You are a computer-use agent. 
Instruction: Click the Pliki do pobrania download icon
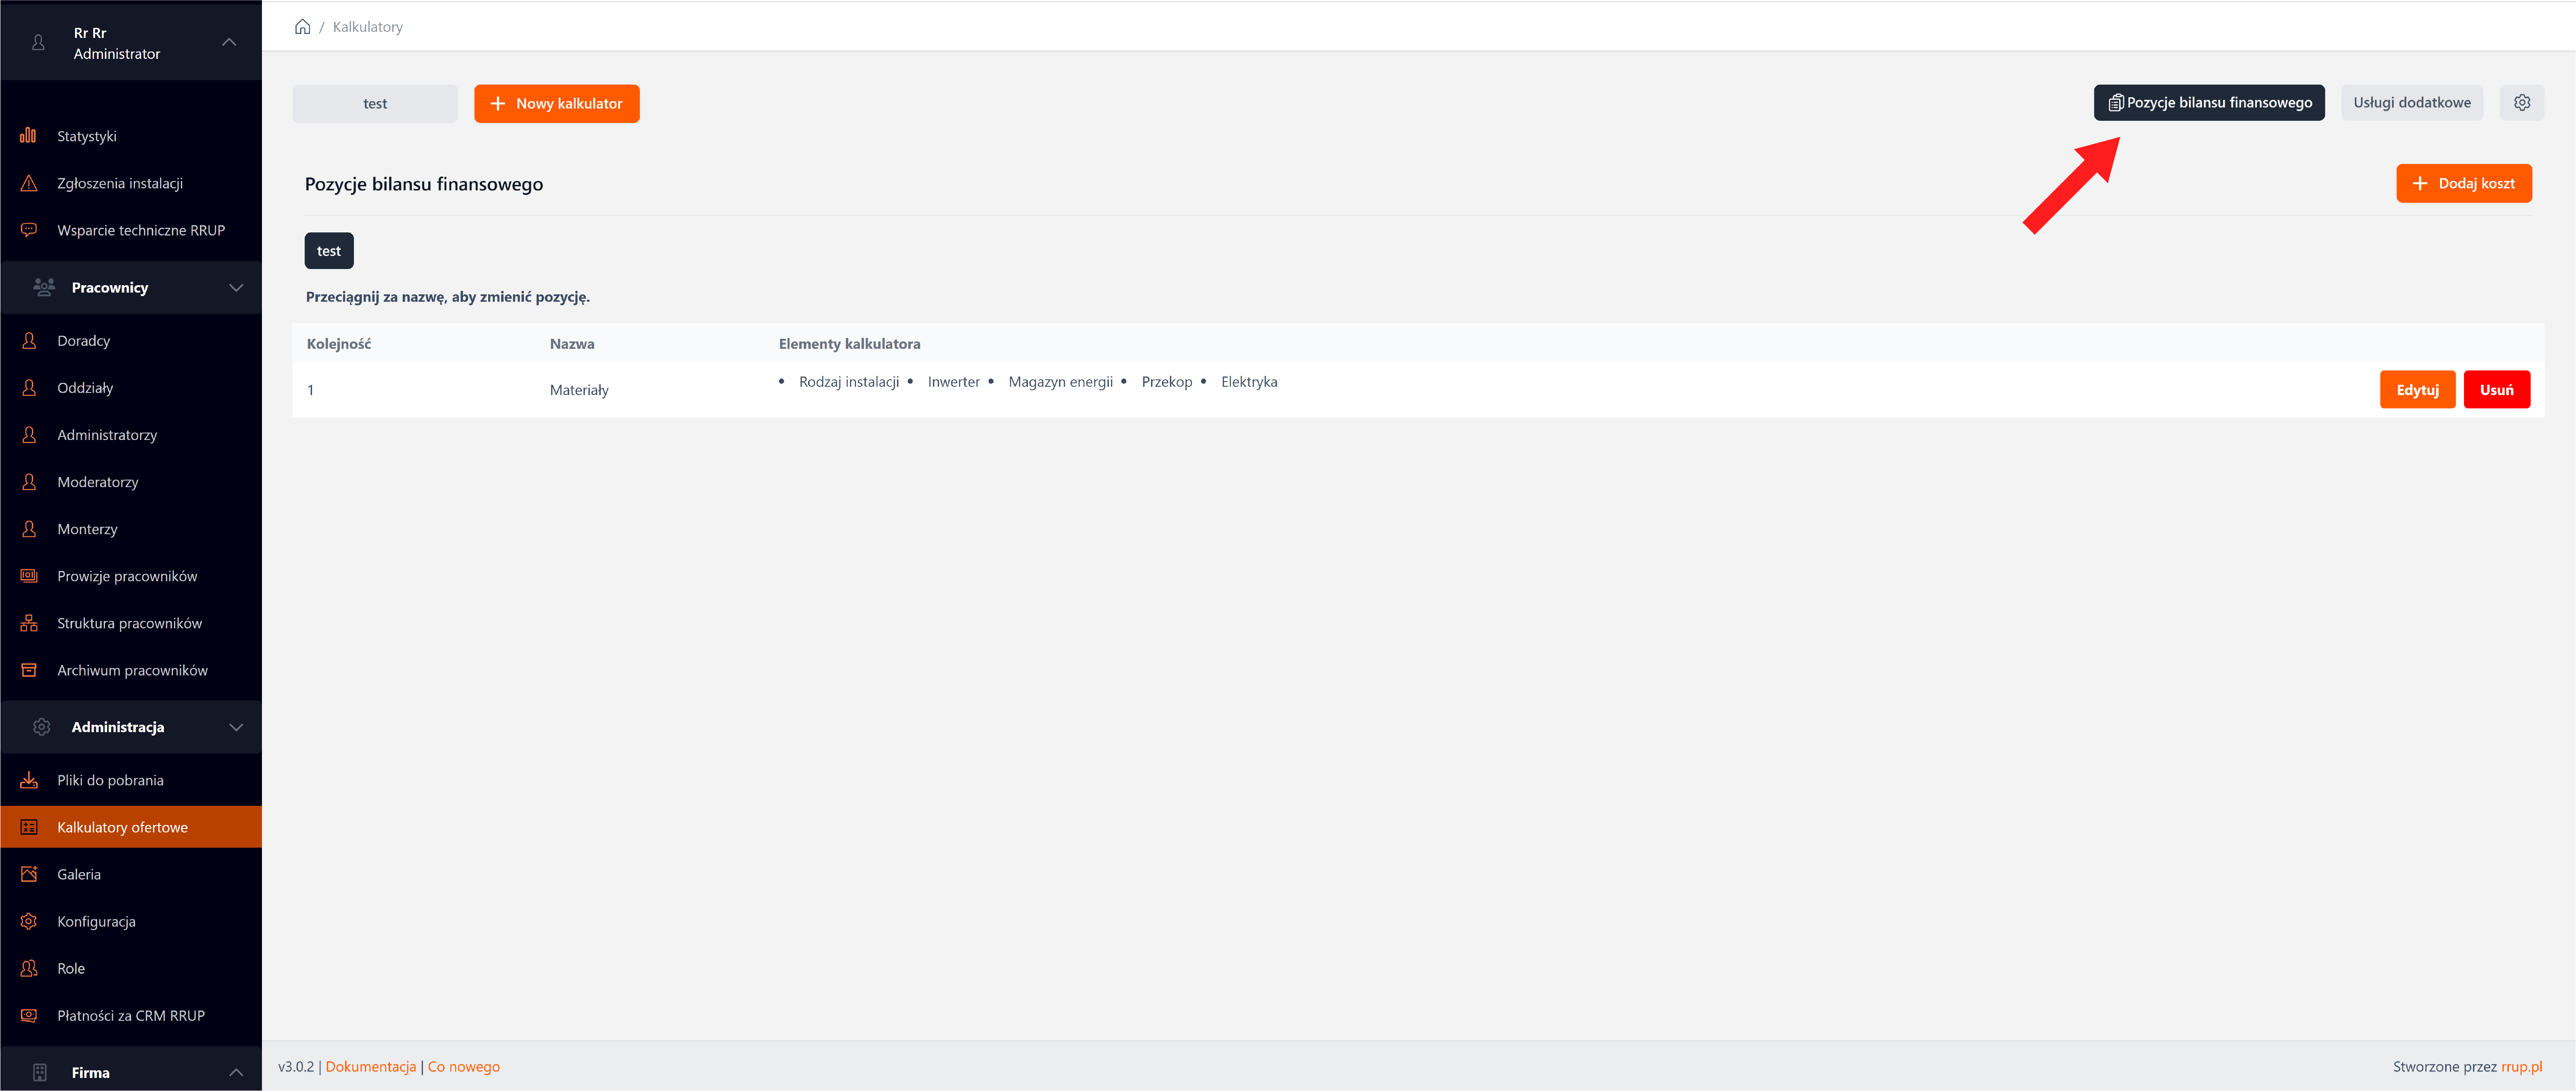click(x=28, y=780)
